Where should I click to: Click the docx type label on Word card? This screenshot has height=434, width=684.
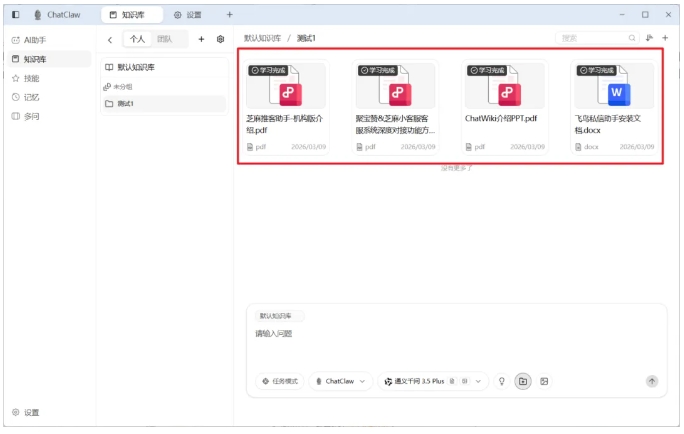point(587,147)
